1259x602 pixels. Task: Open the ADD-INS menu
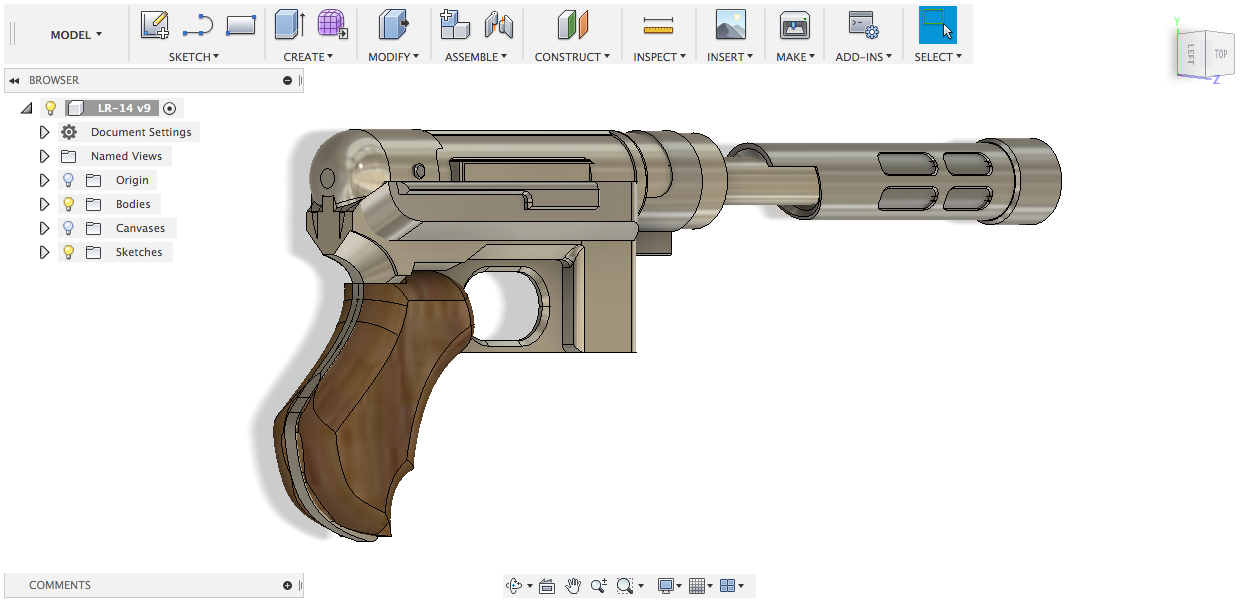point(864,57)
